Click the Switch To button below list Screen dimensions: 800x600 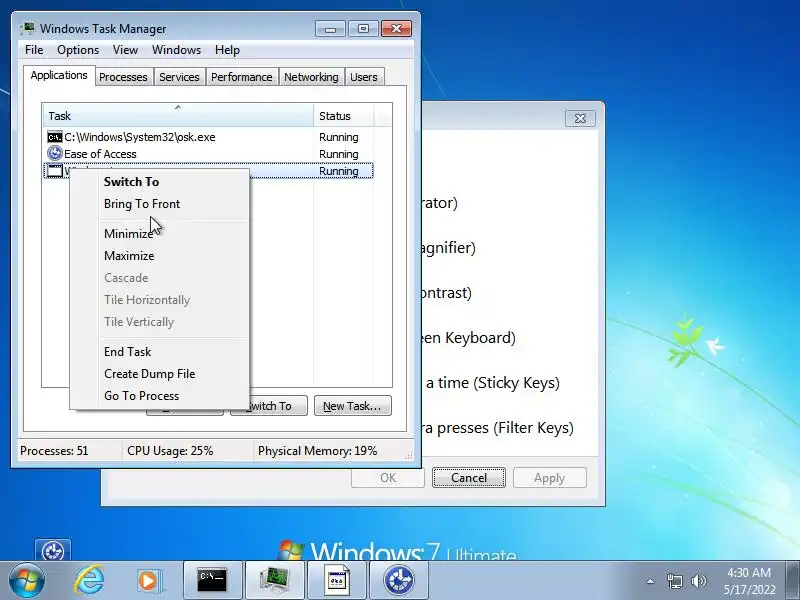[269, 406]
